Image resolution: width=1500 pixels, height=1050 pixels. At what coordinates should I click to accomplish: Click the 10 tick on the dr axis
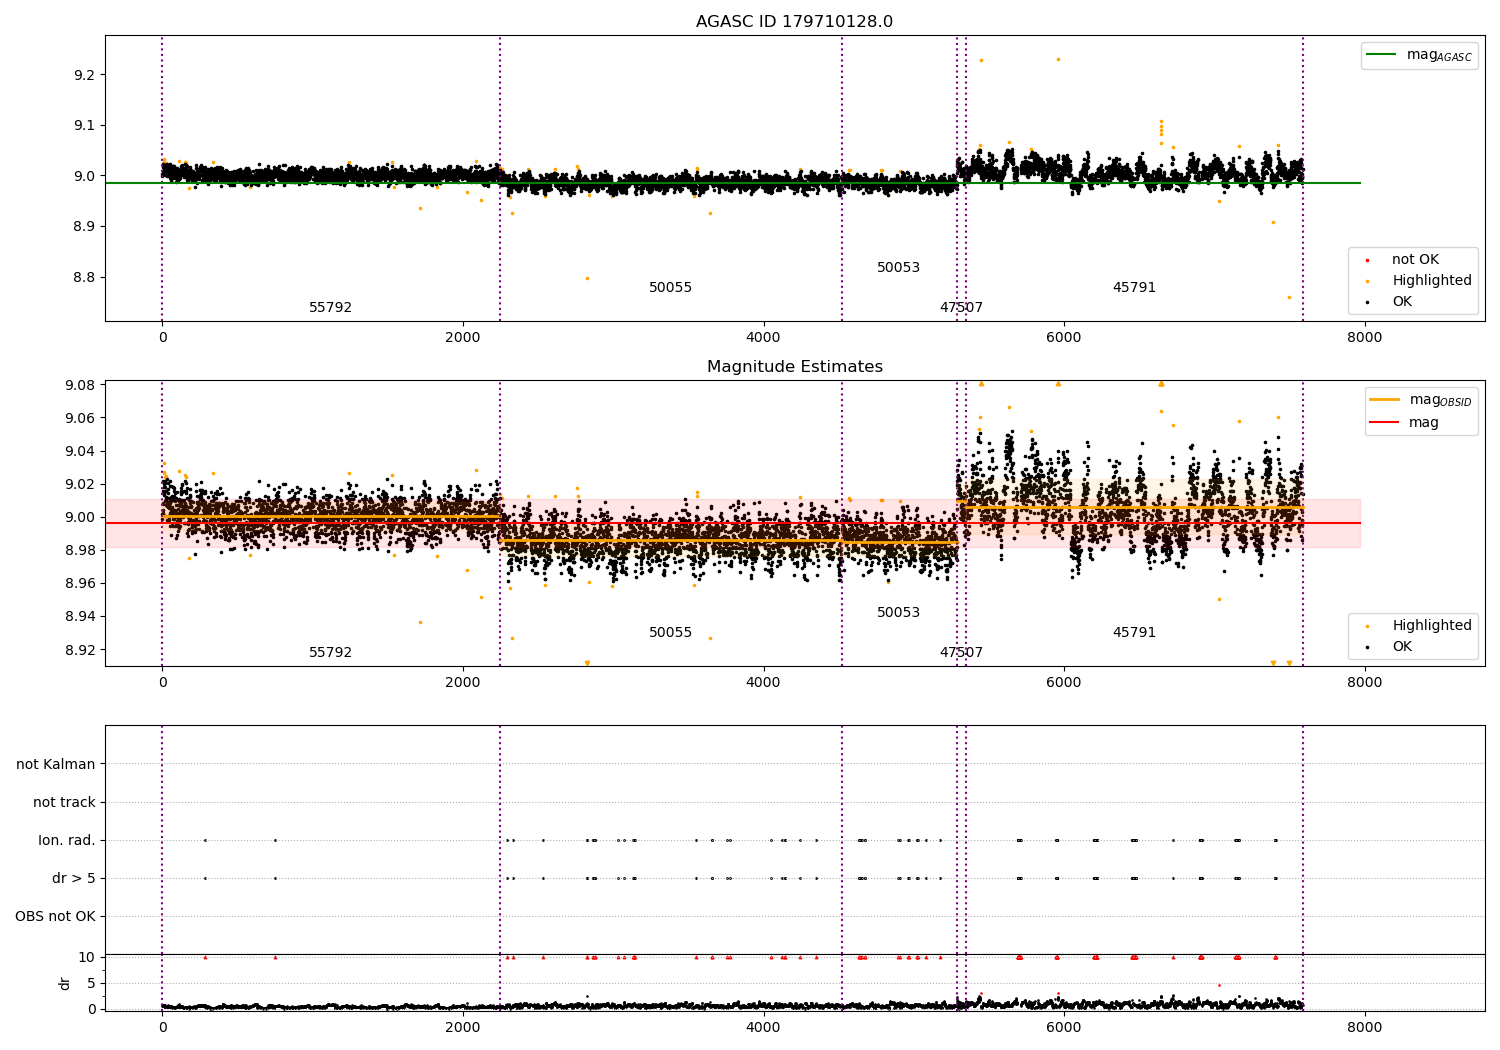tap(87, 958)
